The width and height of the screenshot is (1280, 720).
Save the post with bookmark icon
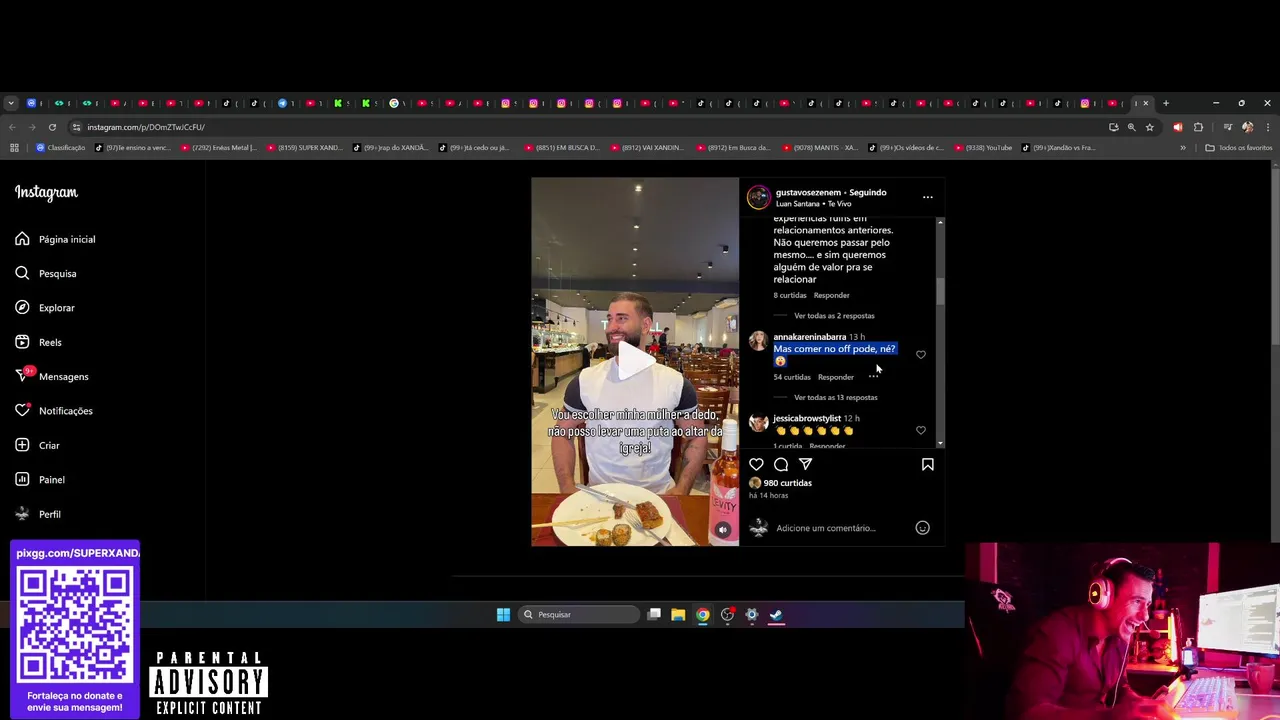coord(927,464)
